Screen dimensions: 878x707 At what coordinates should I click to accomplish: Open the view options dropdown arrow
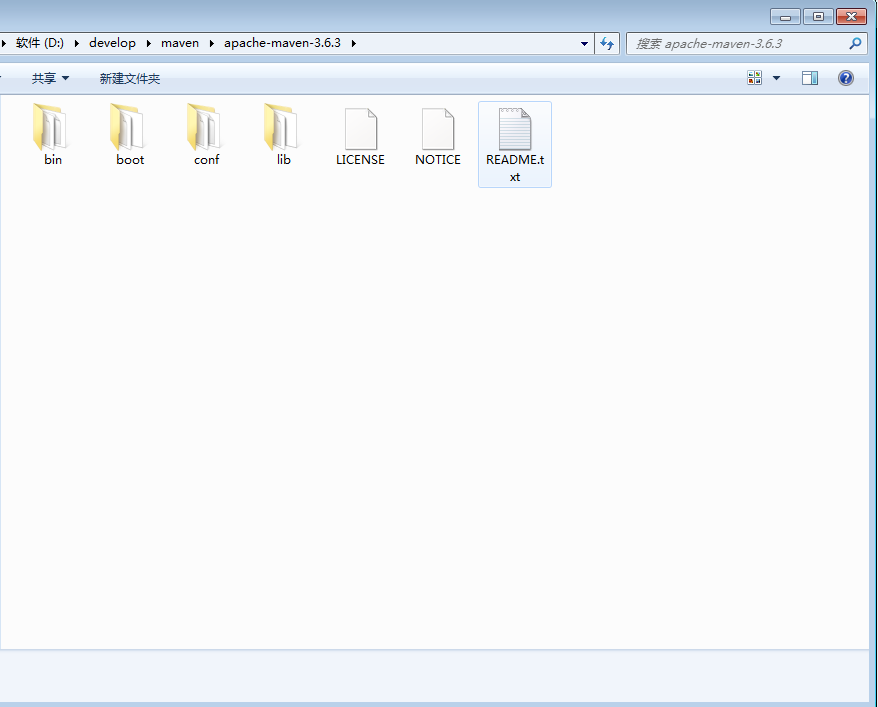click(777, 78)
